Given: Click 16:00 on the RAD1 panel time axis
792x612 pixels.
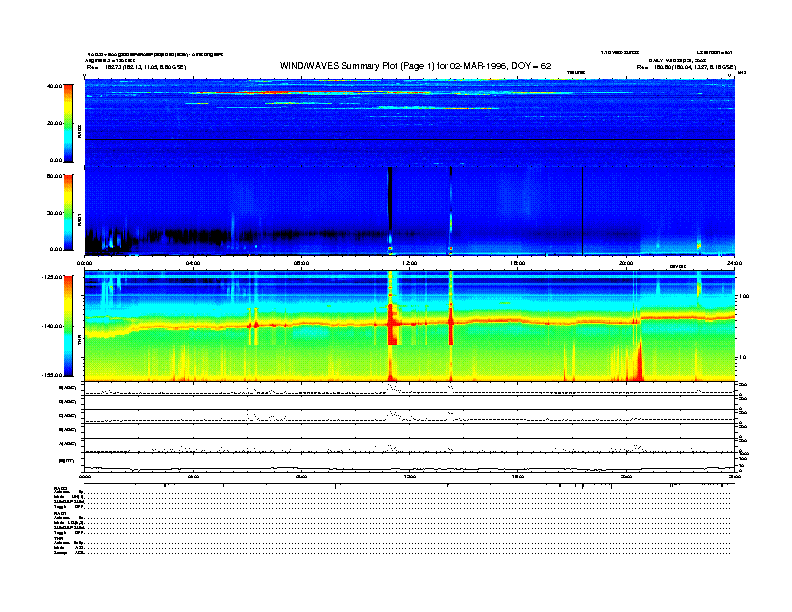Looking at the screenshot, I should [518, 263].
